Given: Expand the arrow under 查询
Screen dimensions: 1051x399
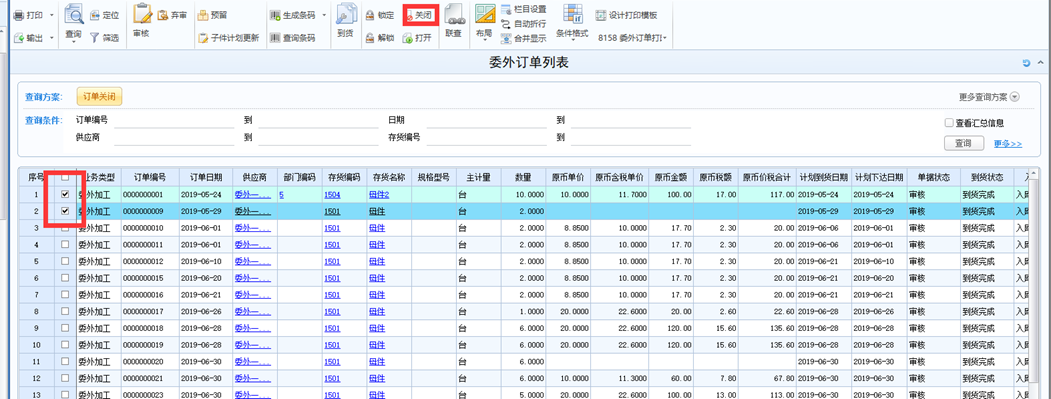Looking at the screenshot, I should (74, 42).
